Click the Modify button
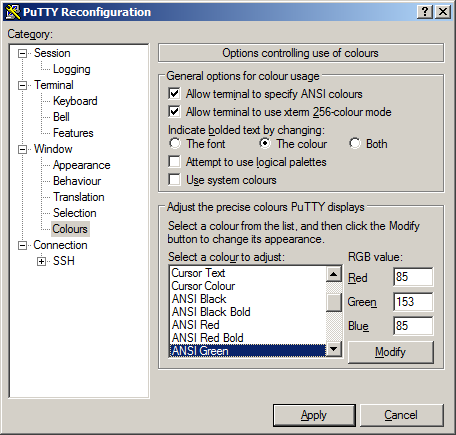The width and height of the screenshot is (456, 435). click(391, 352)
